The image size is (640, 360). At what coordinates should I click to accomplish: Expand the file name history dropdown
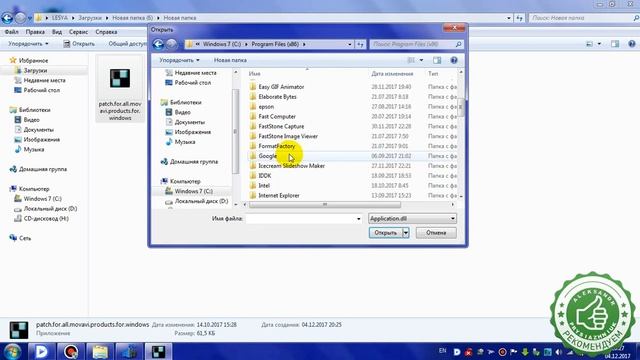coord(358,219)
